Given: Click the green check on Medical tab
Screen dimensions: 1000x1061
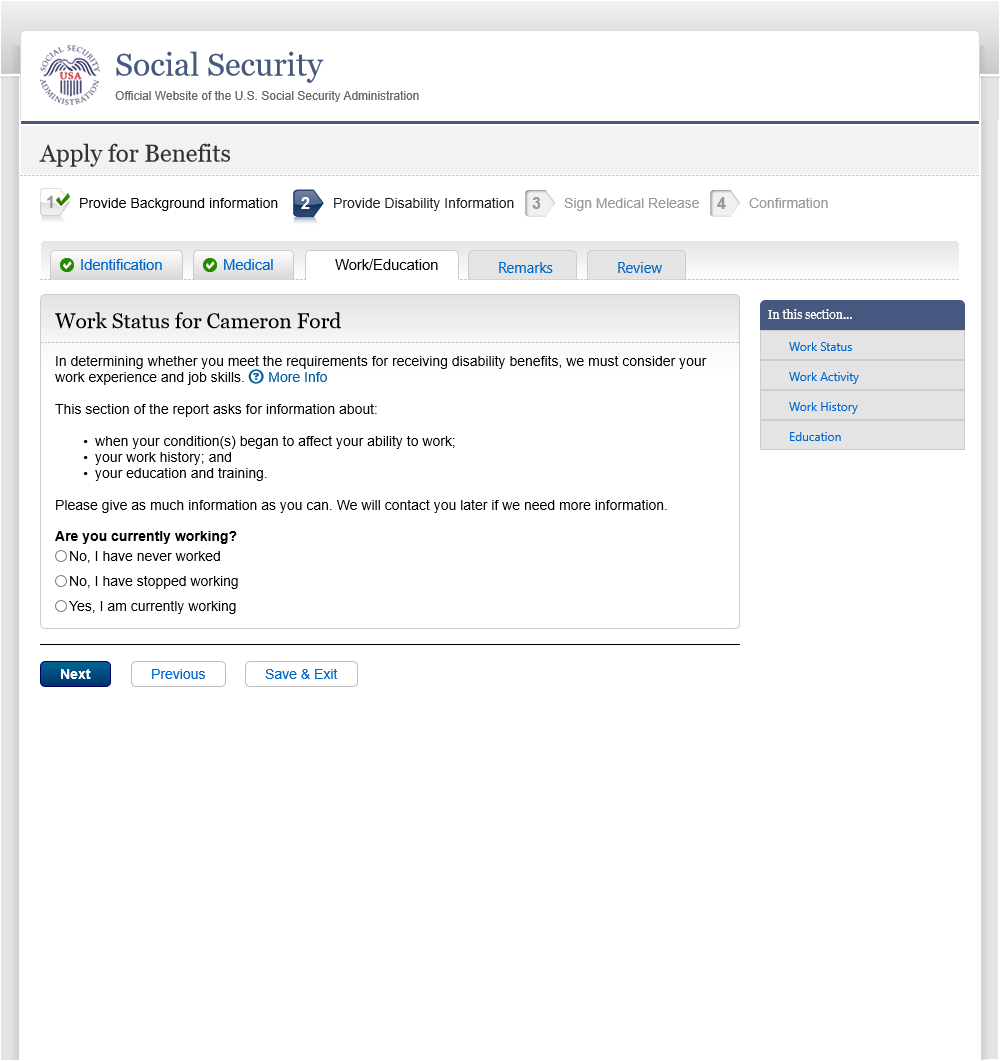Looking at the screenshot, I should [x=210, y=265].
